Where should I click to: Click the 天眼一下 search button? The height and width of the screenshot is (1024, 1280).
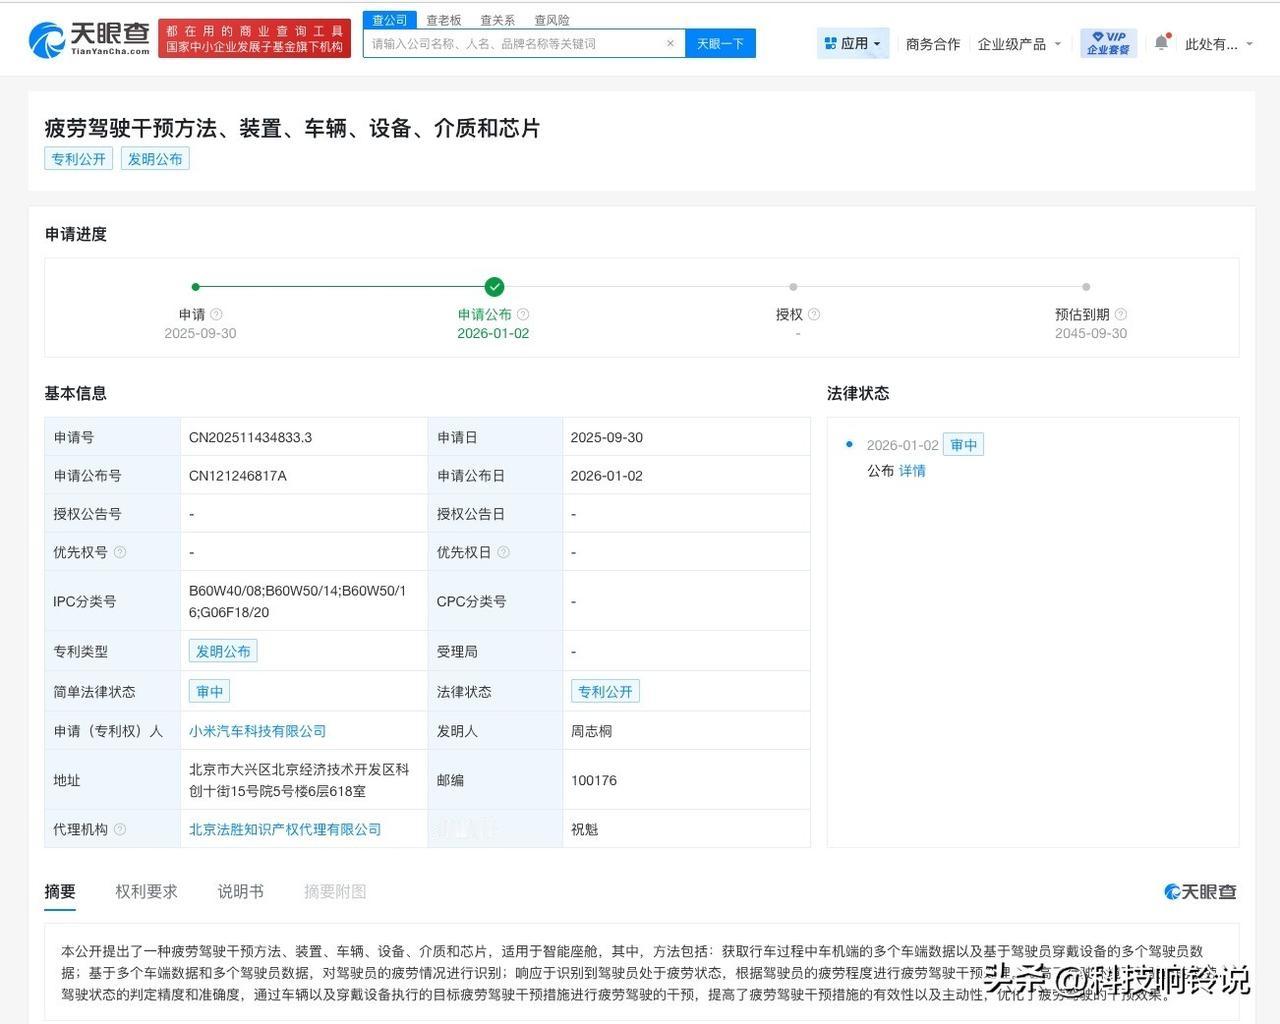tap(720, 43)
